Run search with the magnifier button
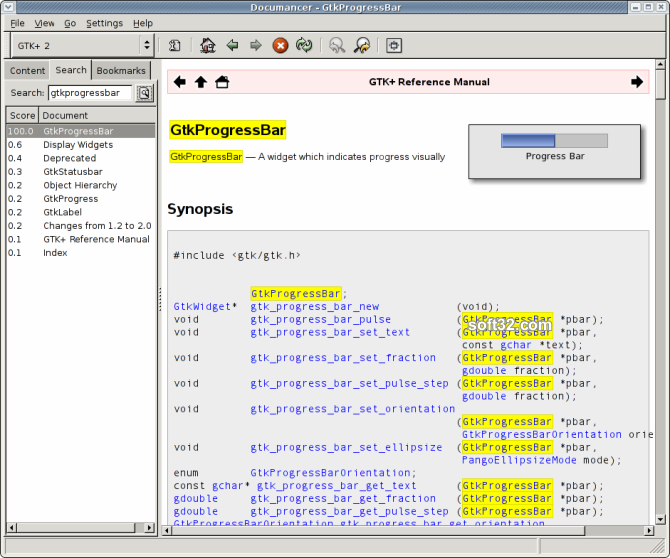Screen dimensions: 670x558 tap(144, 93)
